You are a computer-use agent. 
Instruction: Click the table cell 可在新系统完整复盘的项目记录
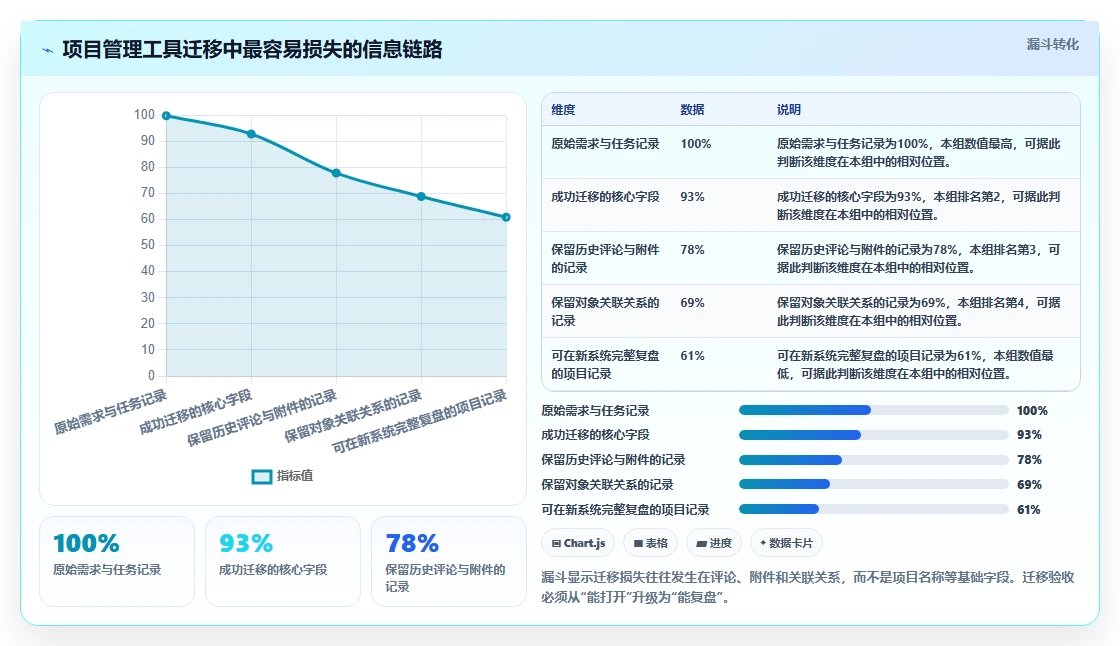click(x=605, y=364)
